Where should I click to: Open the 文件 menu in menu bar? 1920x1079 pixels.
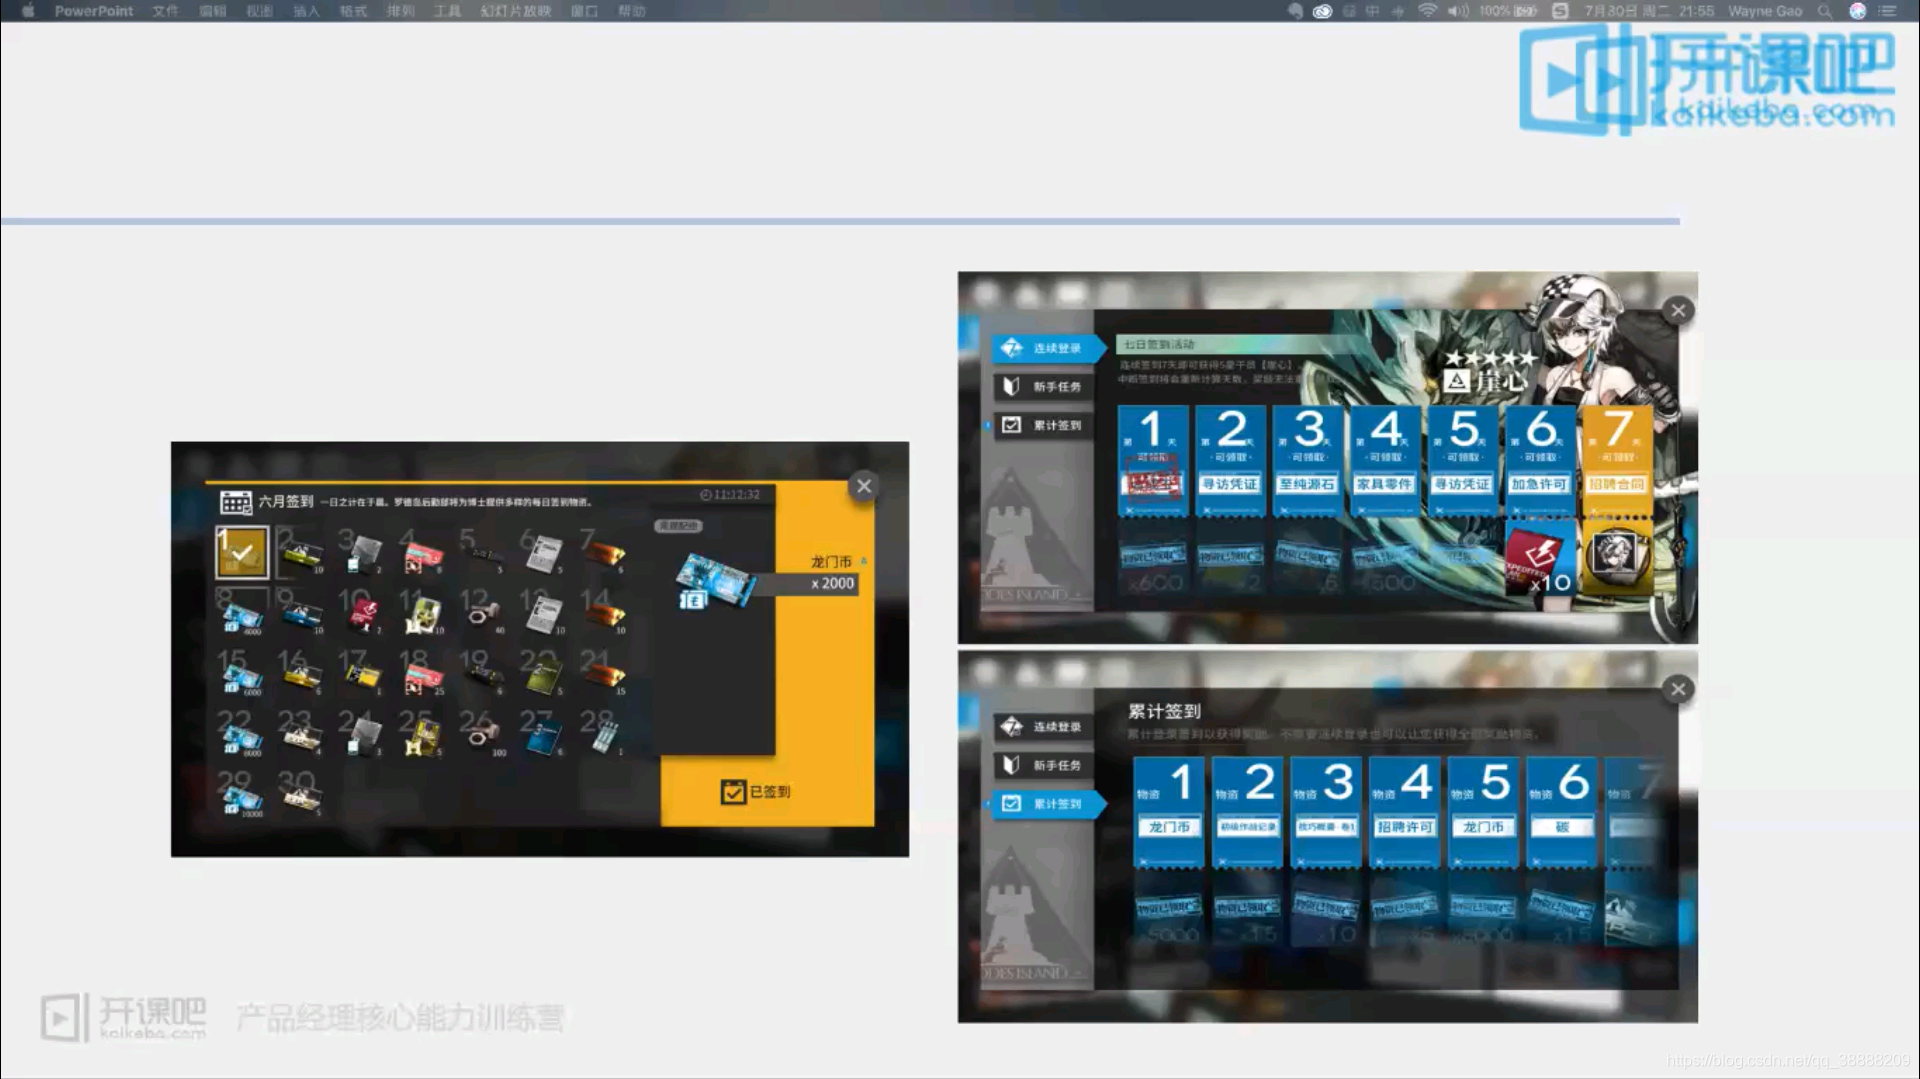tap(166, 11)
